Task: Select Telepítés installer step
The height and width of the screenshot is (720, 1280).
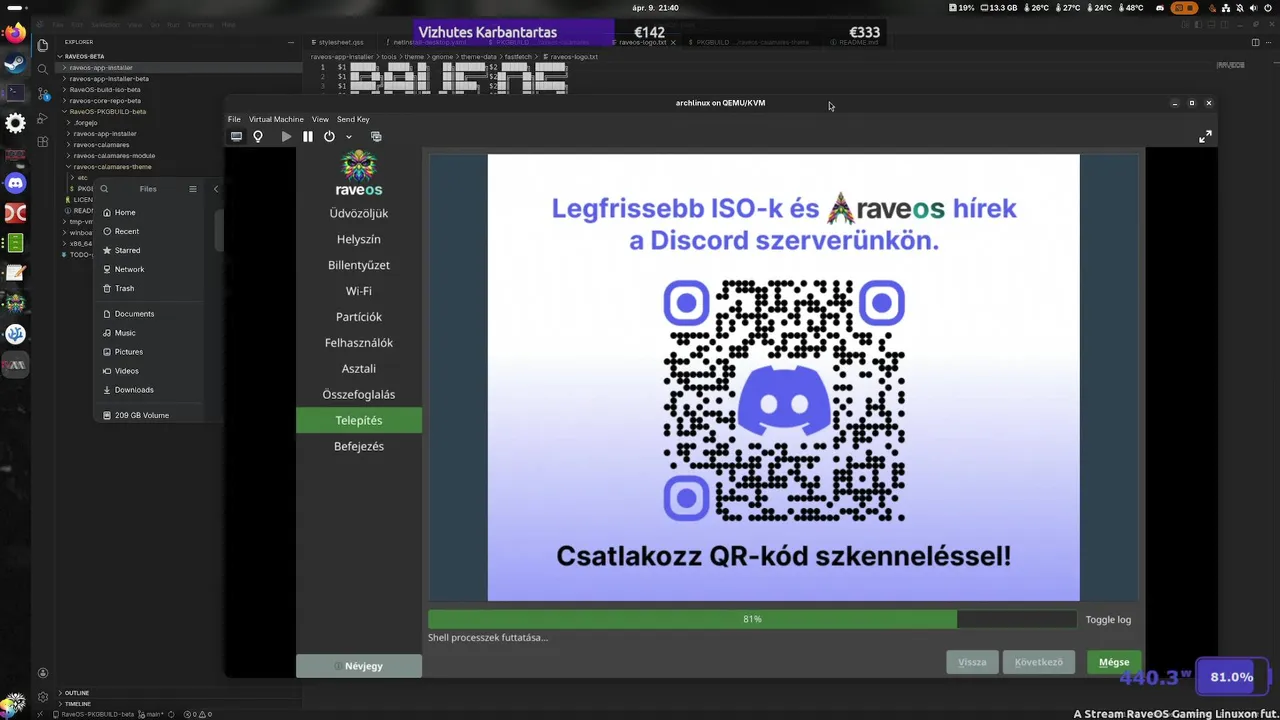Action: click(x=359, y=420)
